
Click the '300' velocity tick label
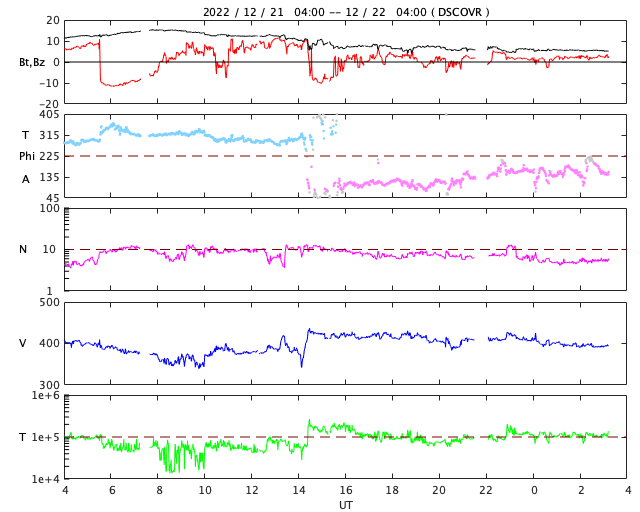pos(49,385)
